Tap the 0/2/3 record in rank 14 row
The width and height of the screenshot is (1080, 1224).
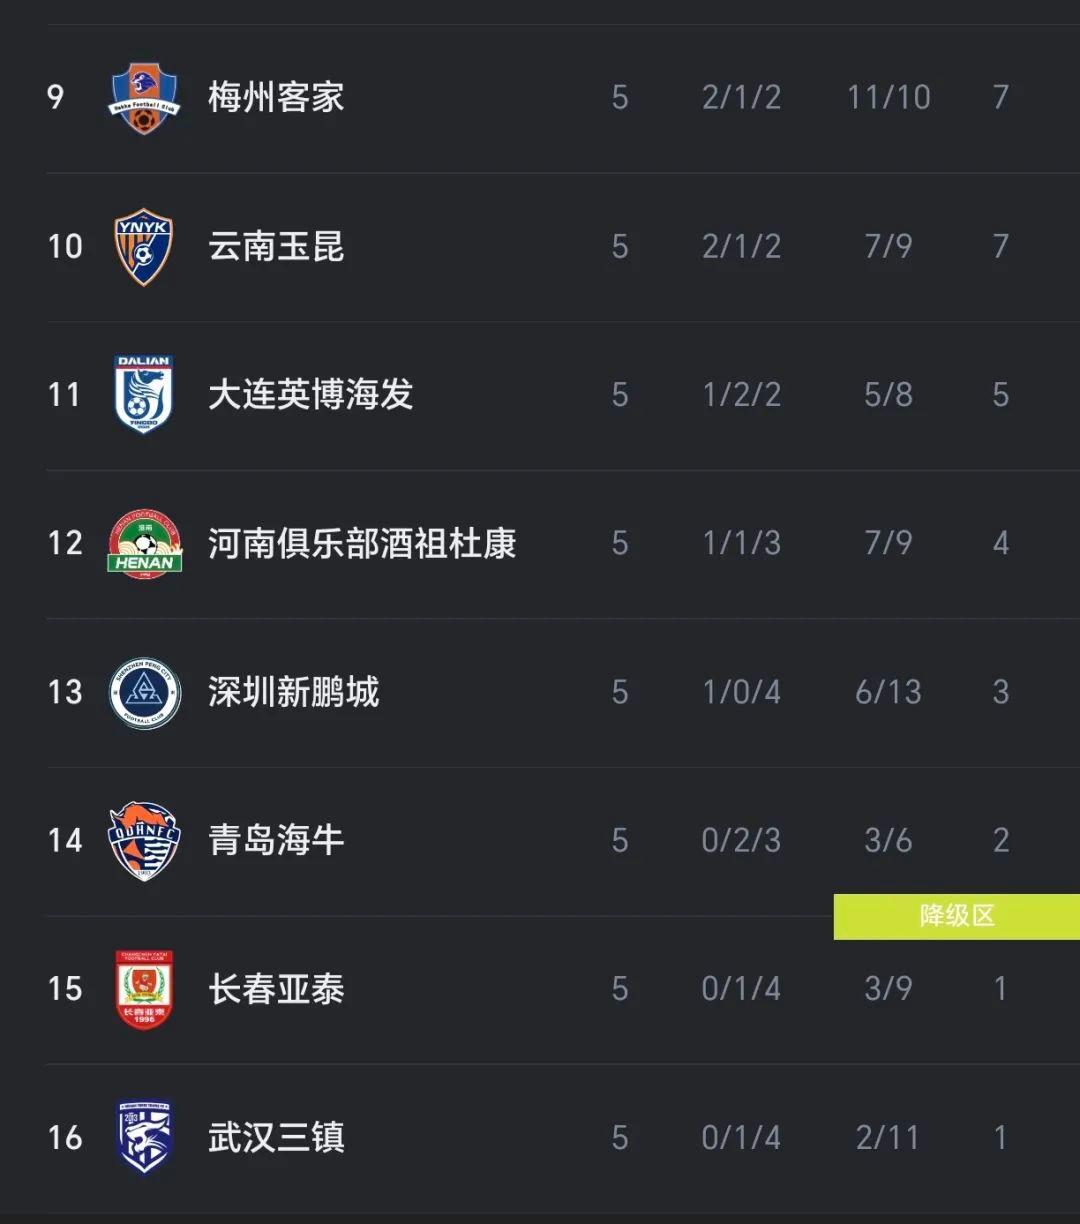coord(741,840)
